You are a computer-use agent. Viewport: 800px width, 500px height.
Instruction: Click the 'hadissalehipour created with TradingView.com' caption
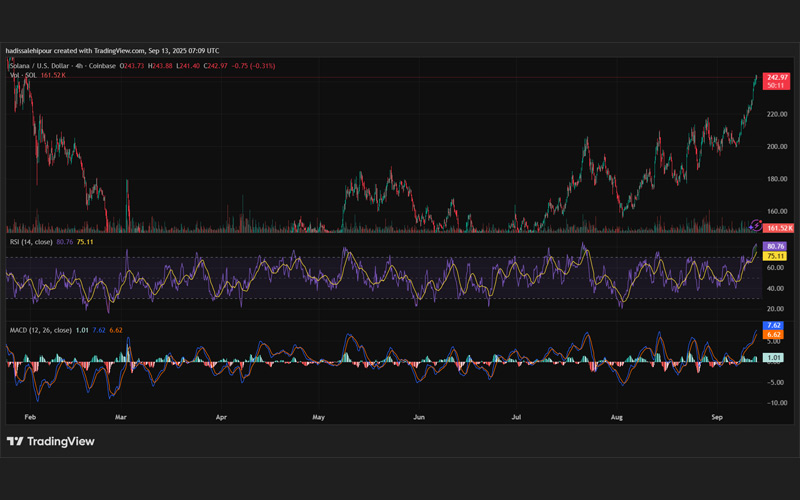click(76, 51)
